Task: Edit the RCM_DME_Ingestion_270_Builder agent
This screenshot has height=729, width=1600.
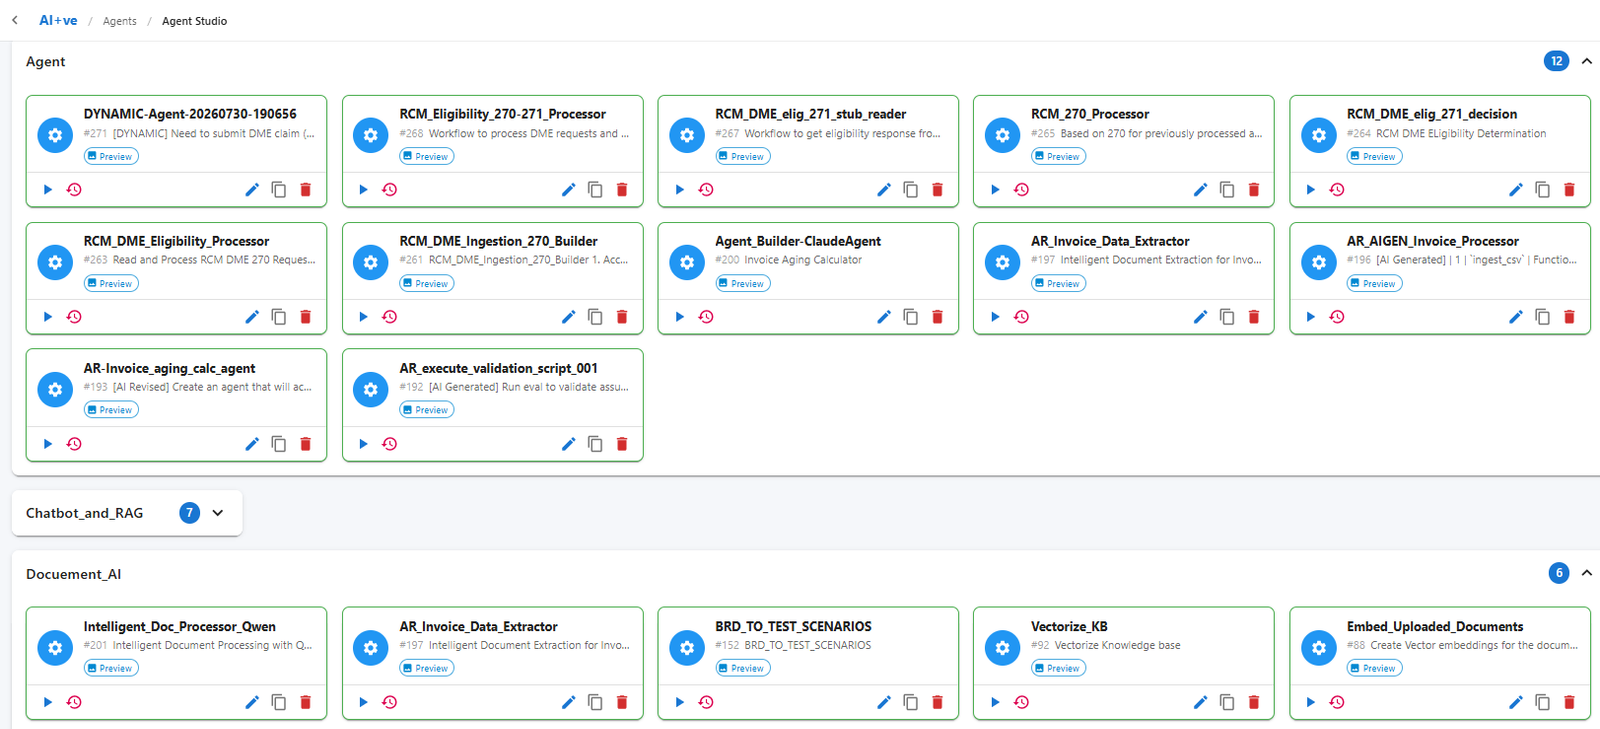Action: [568, 317]
